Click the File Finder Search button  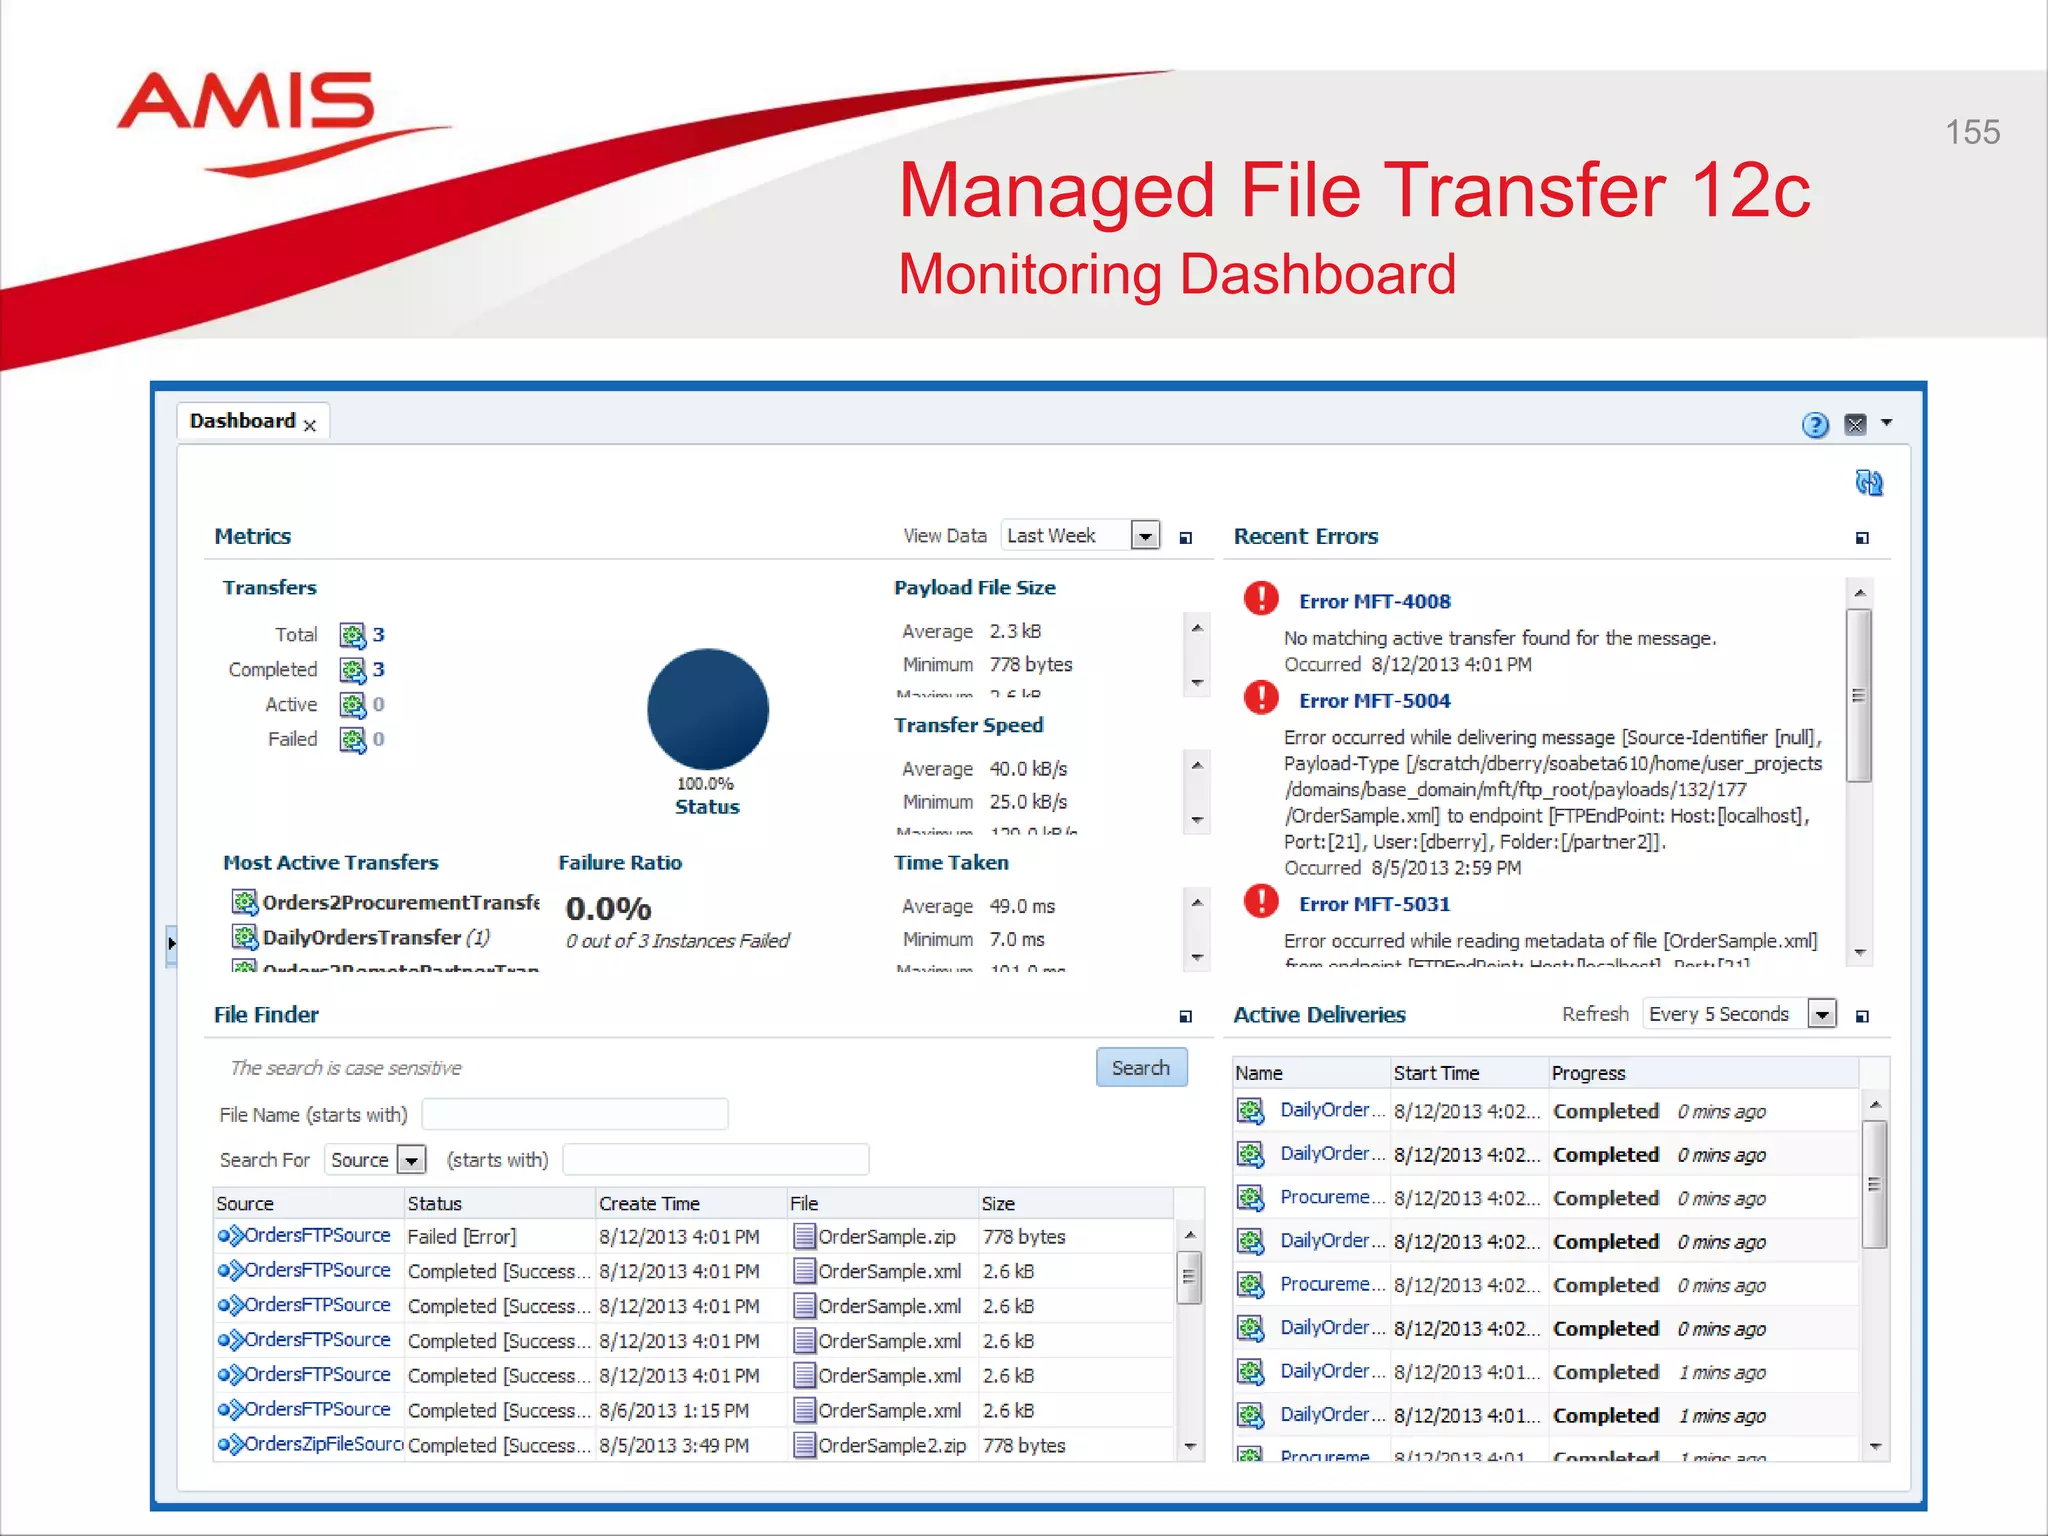1141,1068
